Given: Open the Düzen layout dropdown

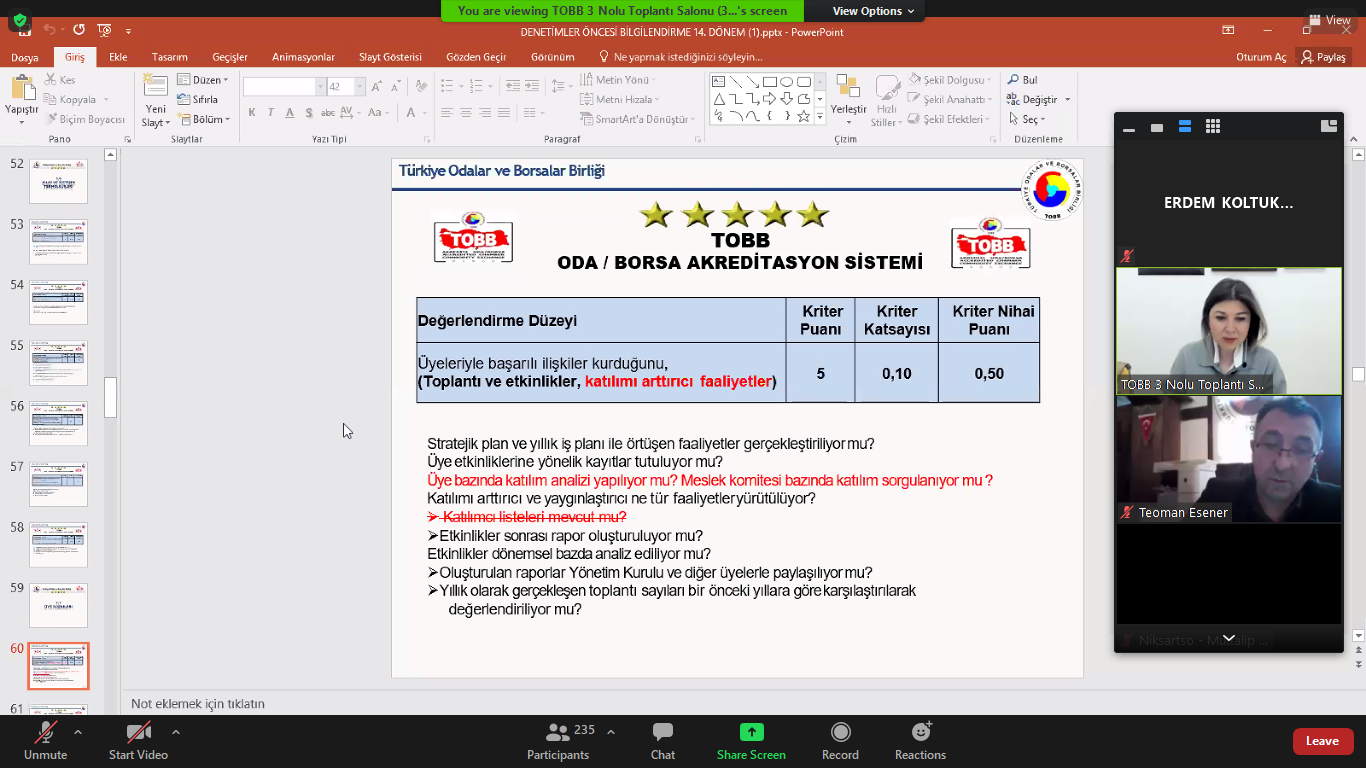Looking at the screenshot, I should (x=203, y=80).
